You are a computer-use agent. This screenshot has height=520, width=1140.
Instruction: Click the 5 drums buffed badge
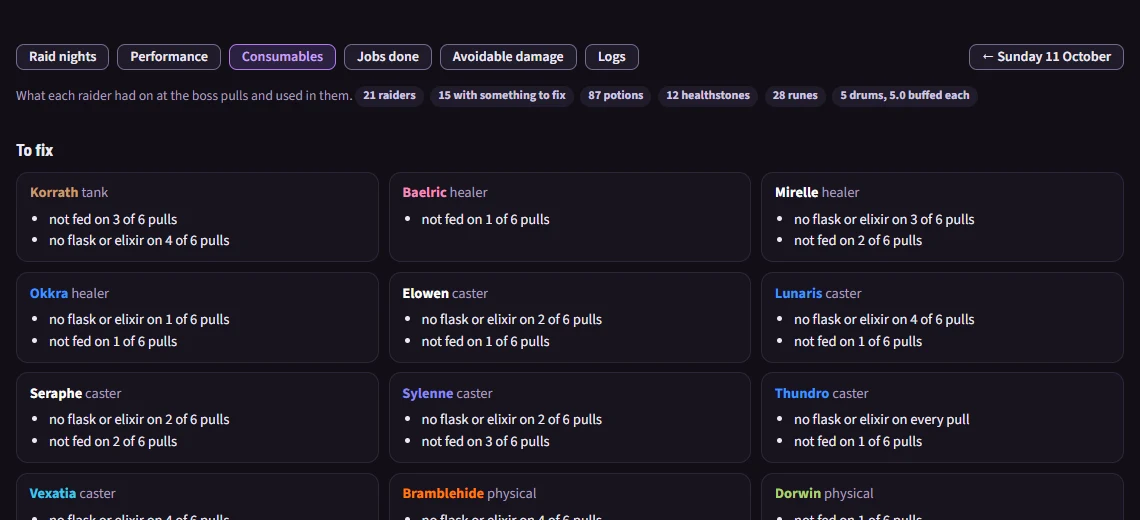click(x=905, y=95)
